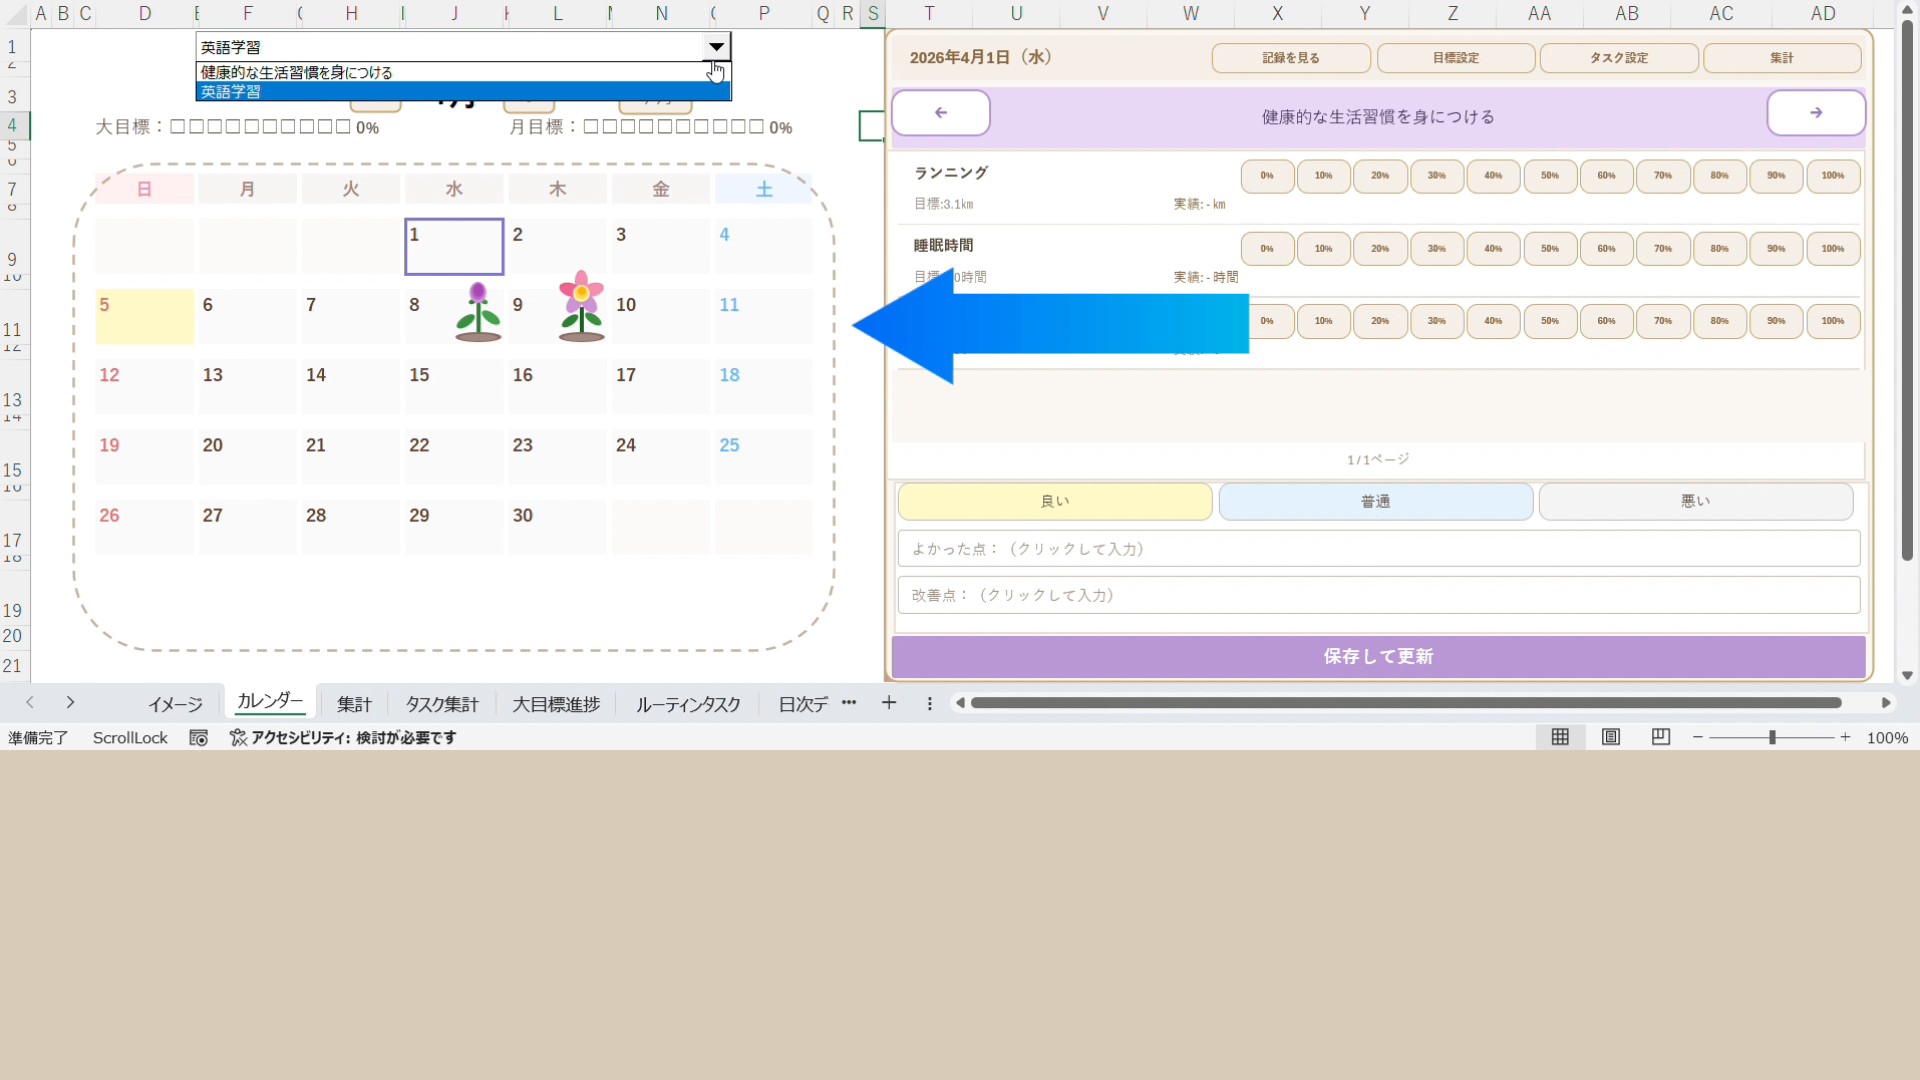The width and height of the screenshot is (1920, 1080).
Task: Click the macro recording icon in the status bar
Action: click(198, 738)
